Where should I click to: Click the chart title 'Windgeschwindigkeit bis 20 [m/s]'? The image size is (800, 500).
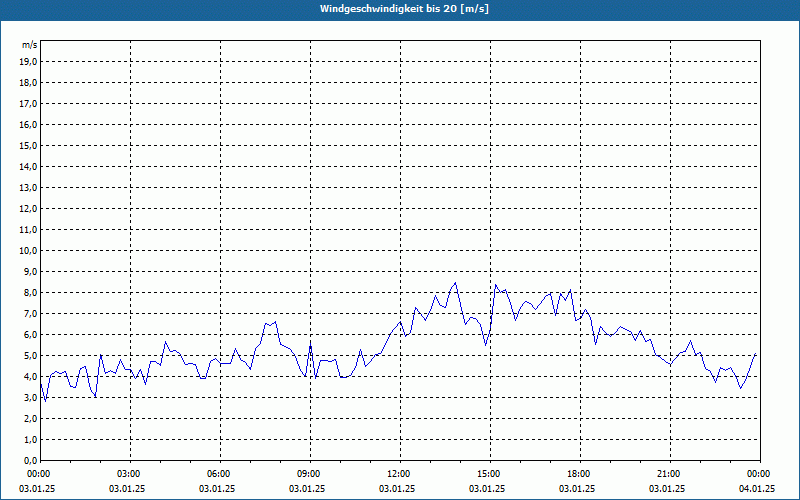(x=404, y=9)
